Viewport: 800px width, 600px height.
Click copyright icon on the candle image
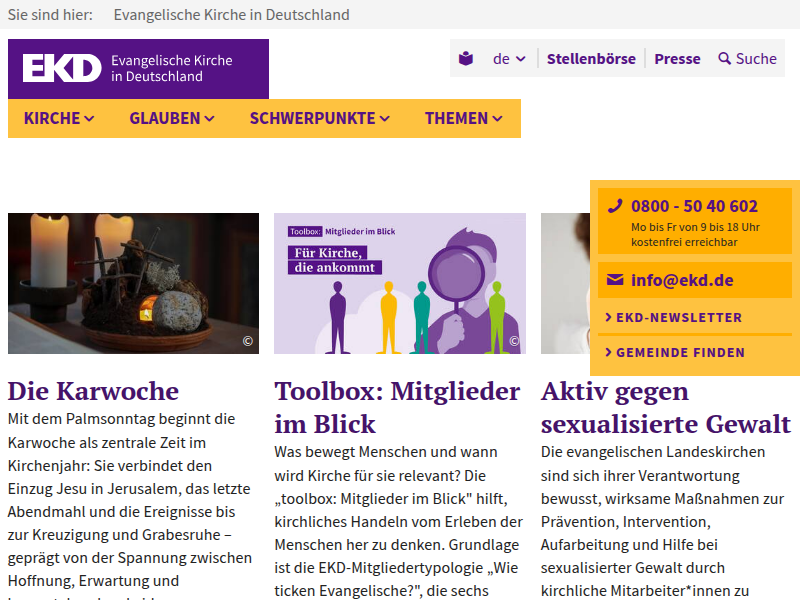[x=248, y=342]
